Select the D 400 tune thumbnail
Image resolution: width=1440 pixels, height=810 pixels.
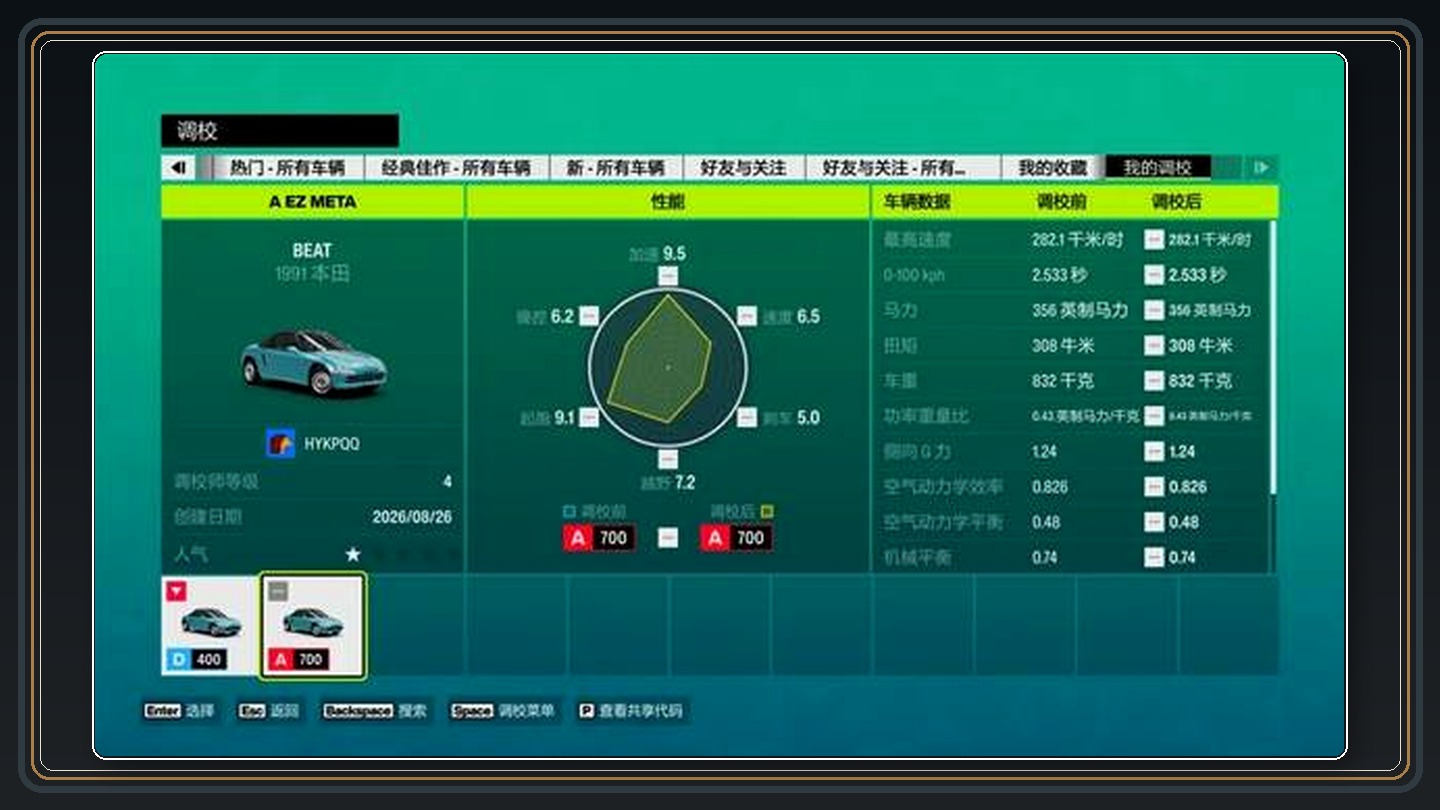(x=209, y=625)
